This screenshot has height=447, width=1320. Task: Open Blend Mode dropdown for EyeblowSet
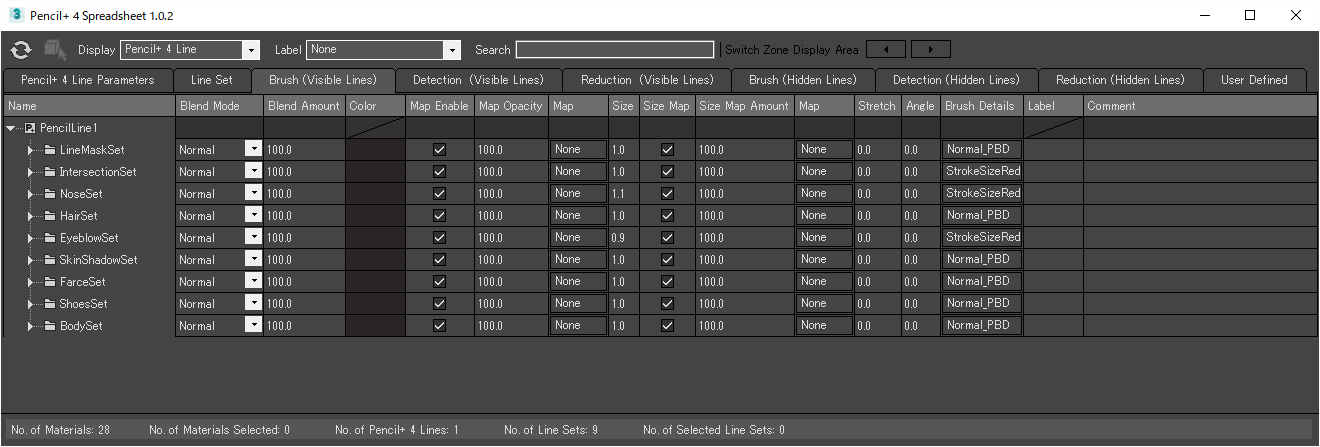[254, 238]
